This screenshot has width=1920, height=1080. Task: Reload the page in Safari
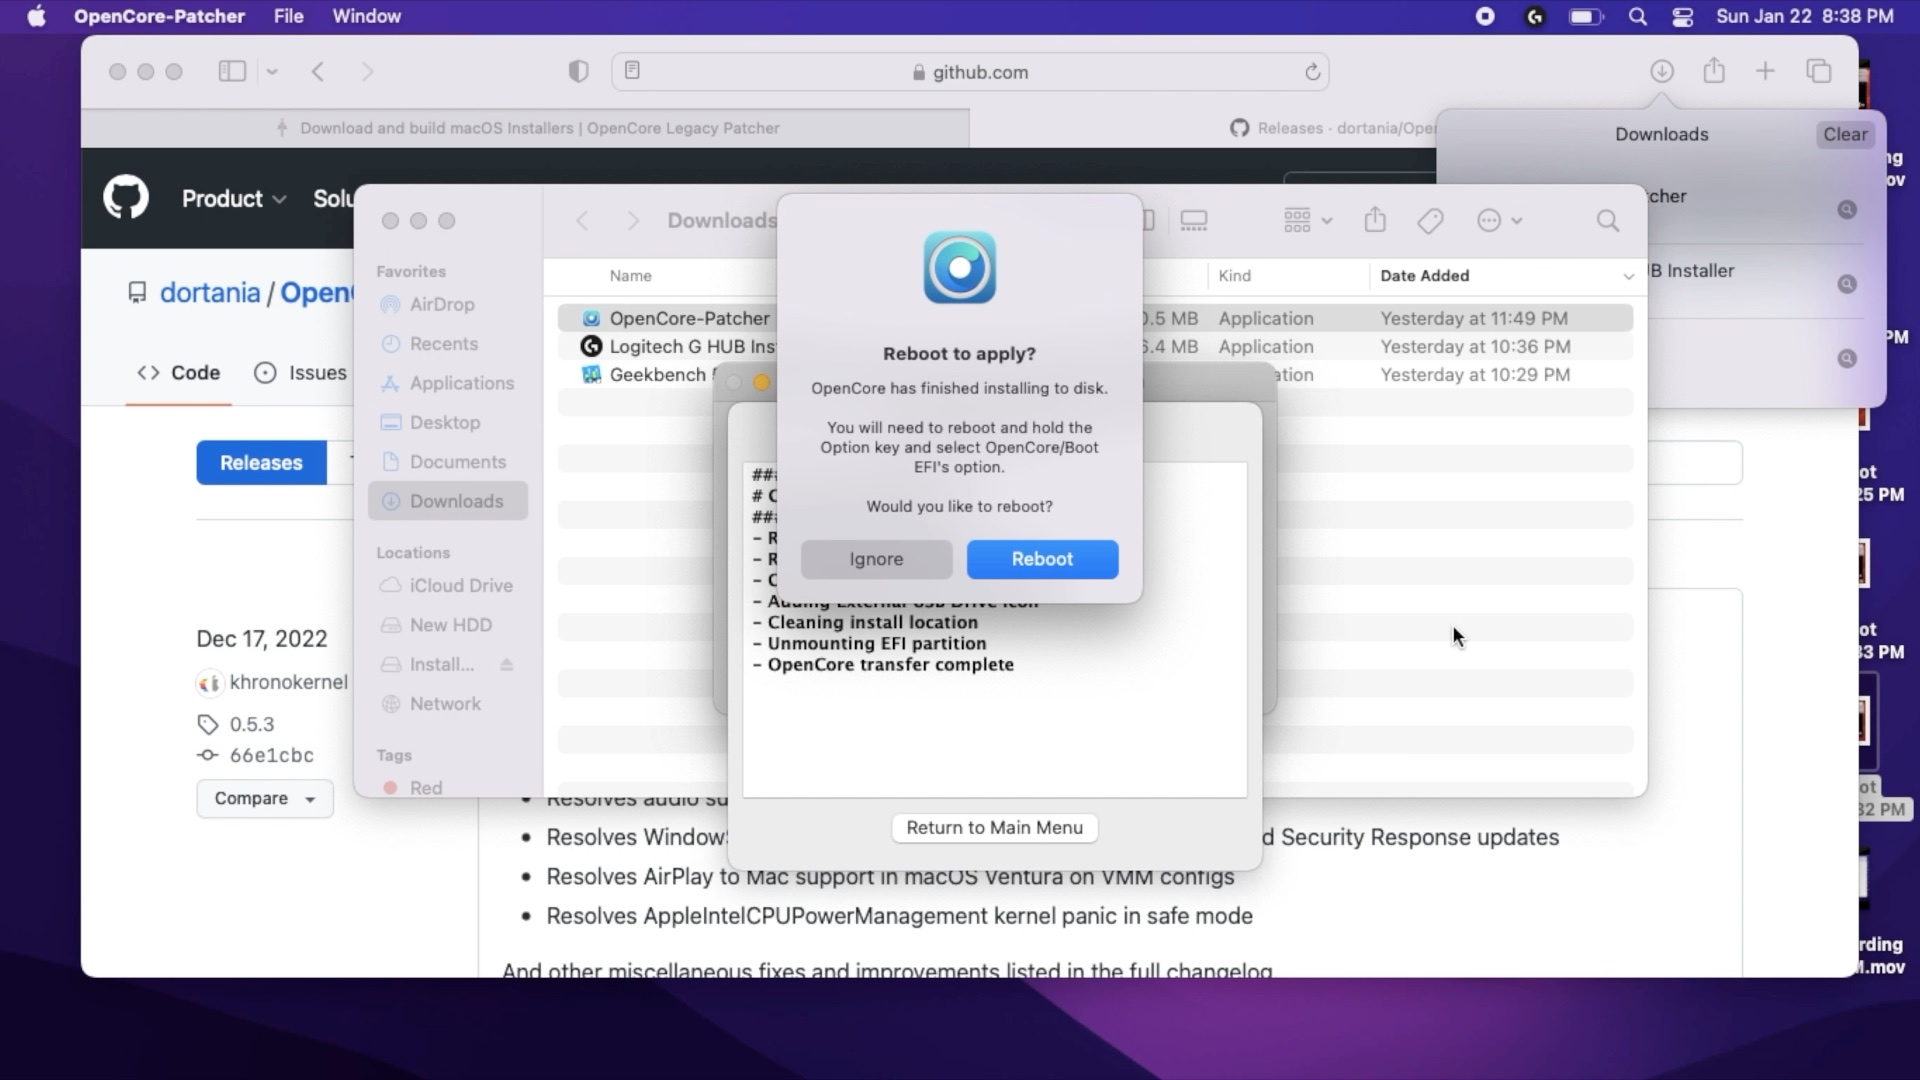pos(1312,72)
